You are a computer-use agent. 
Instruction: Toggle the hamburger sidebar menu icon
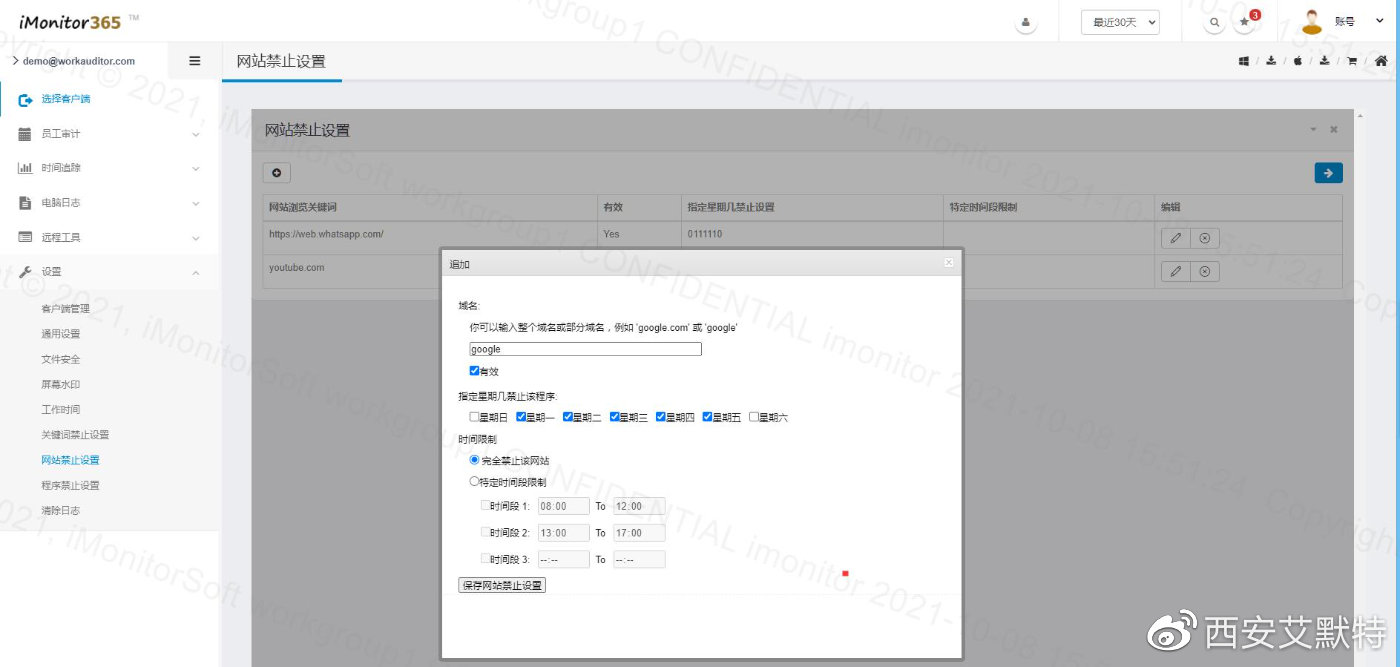pyautogui.click(x=195, y=61)
